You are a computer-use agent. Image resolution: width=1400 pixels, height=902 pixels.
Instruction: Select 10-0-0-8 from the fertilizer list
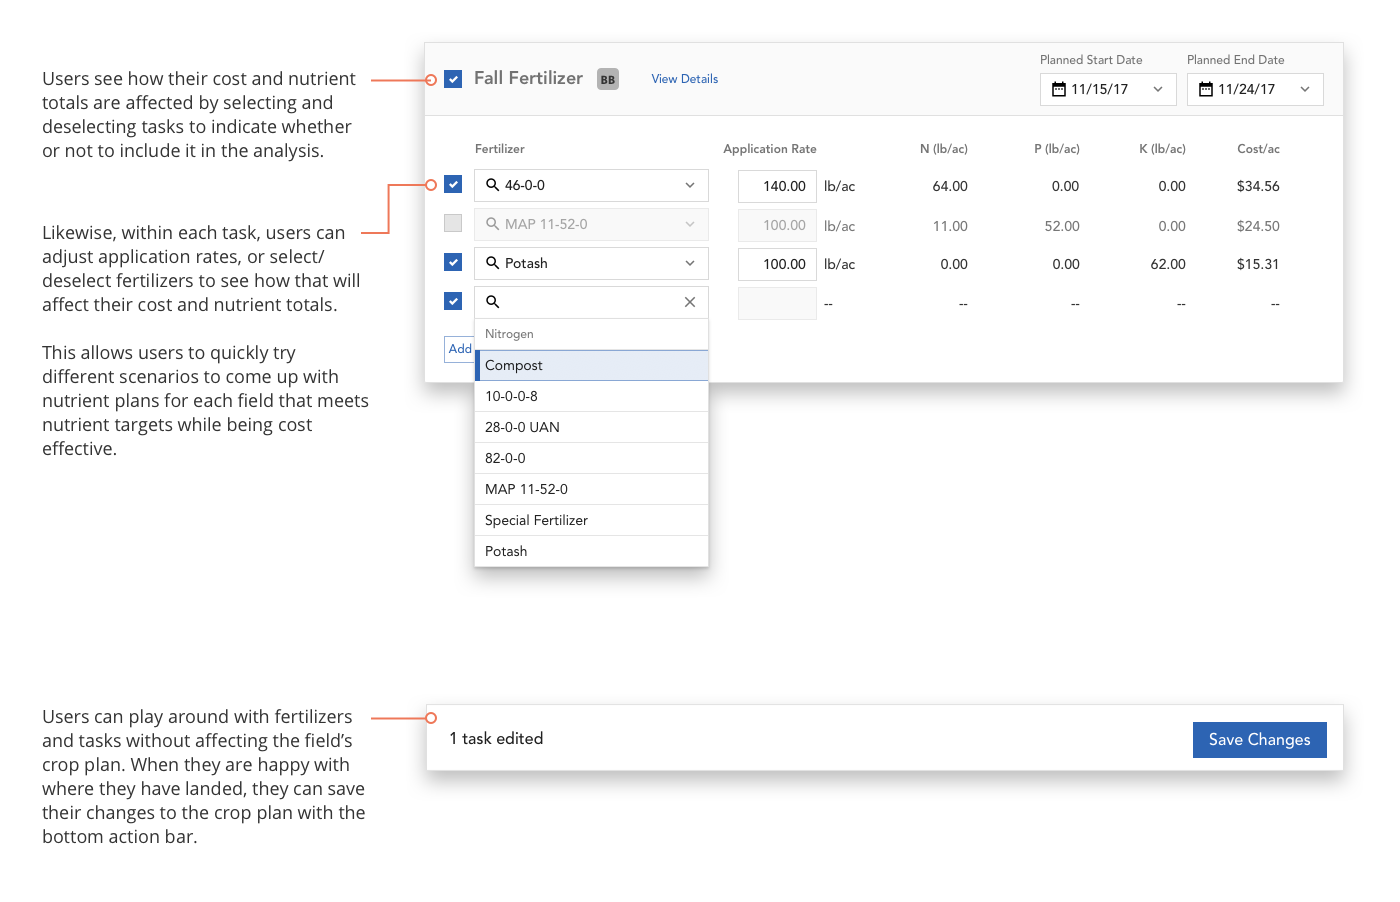tap(592, 396)
